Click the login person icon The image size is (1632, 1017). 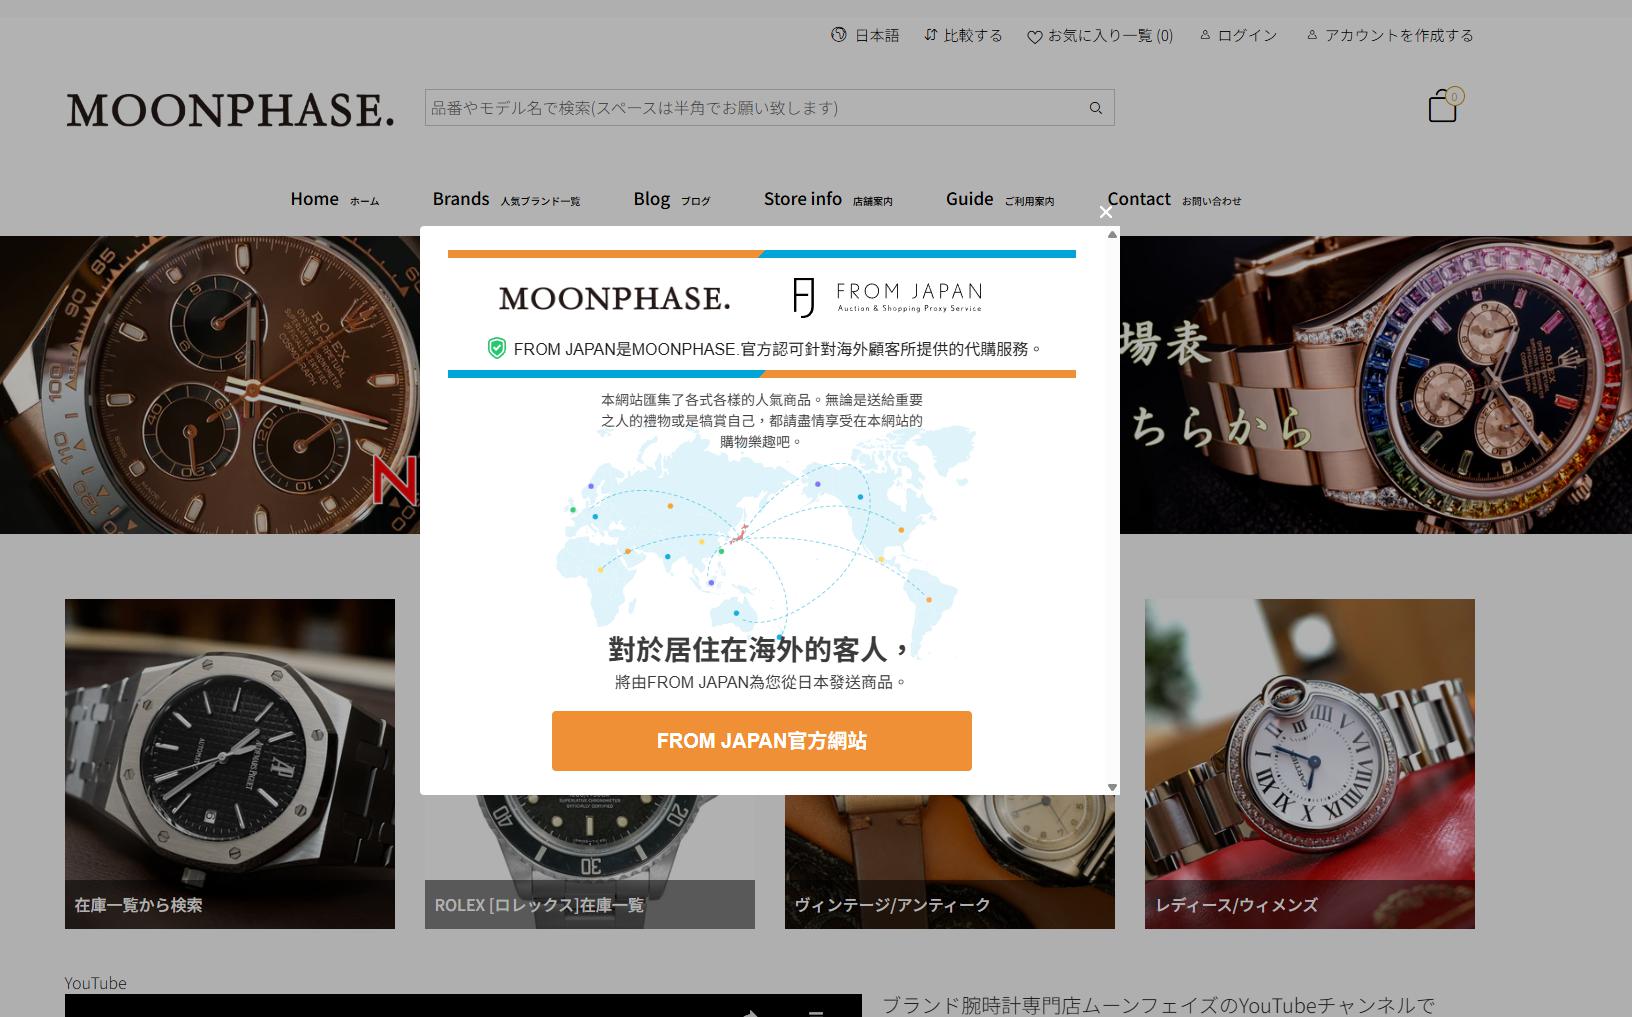(1205, 35)
